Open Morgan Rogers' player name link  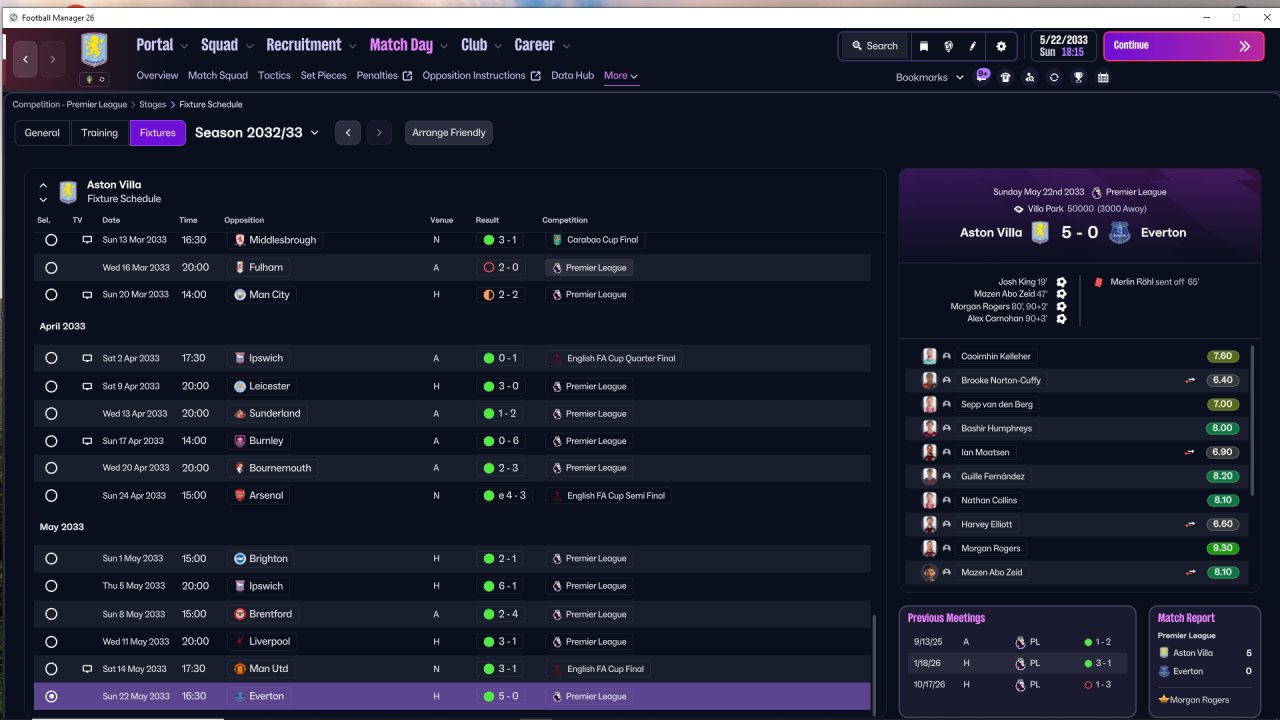(x=991, y=548)
